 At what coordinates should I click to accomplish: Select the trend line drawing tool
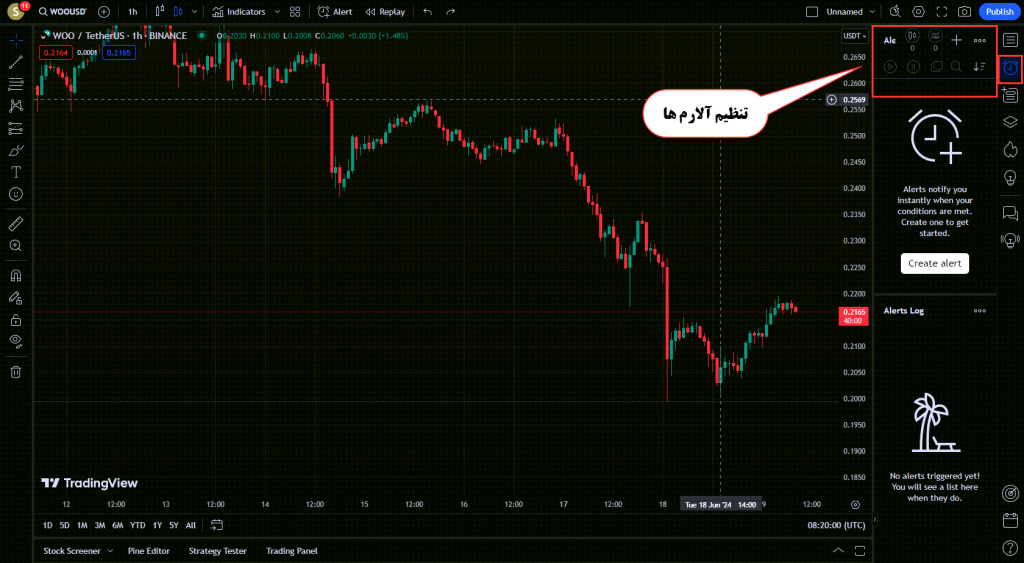point(16,62)
